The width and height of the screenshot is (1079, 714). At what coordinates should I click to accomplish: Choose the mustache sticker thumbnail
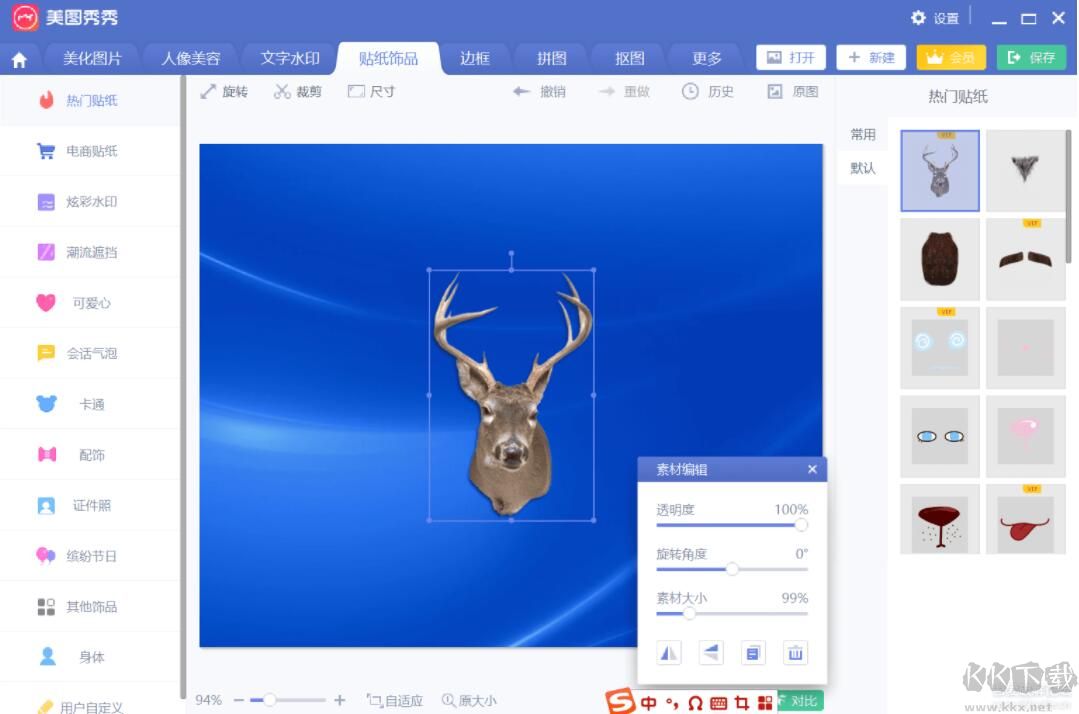coord(1025,259)
